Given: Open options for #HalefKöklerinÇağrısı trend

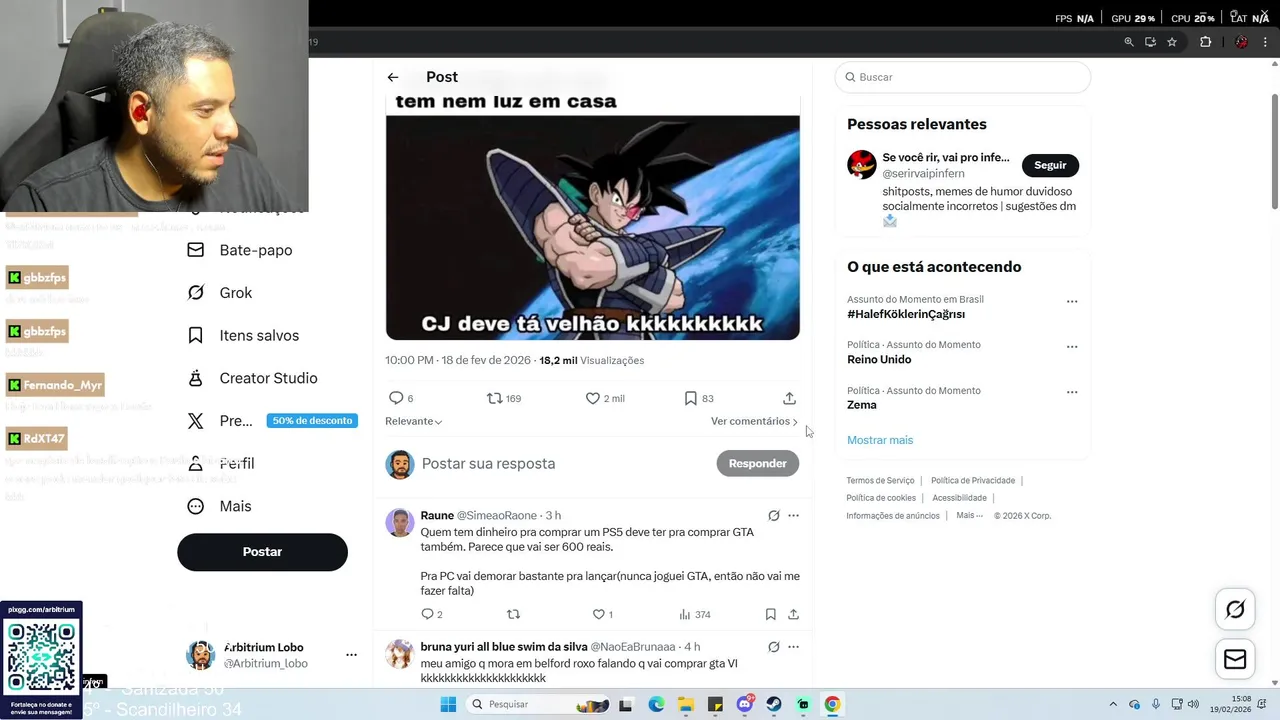Looking at the screenshot, I should [x=1072, y=301].
